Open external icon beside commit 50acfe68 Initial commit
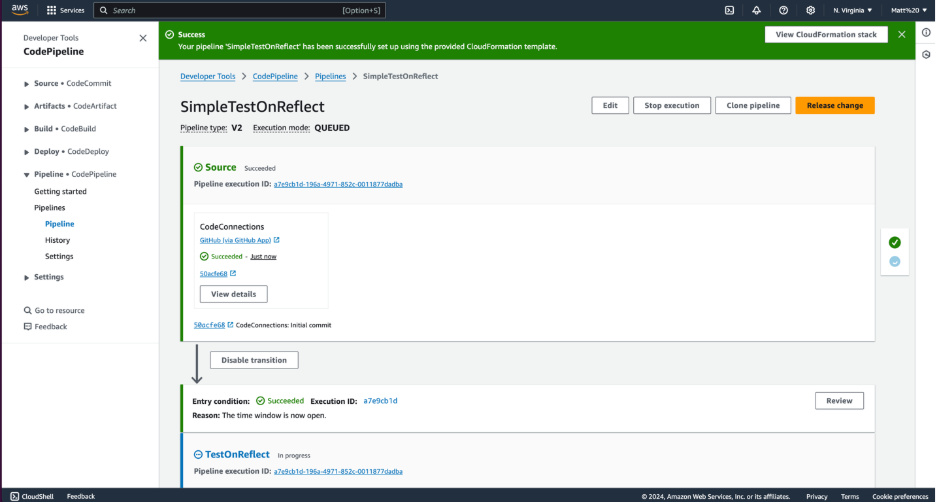This screenshot has width=936, height=502. click(x=230, y=325)
